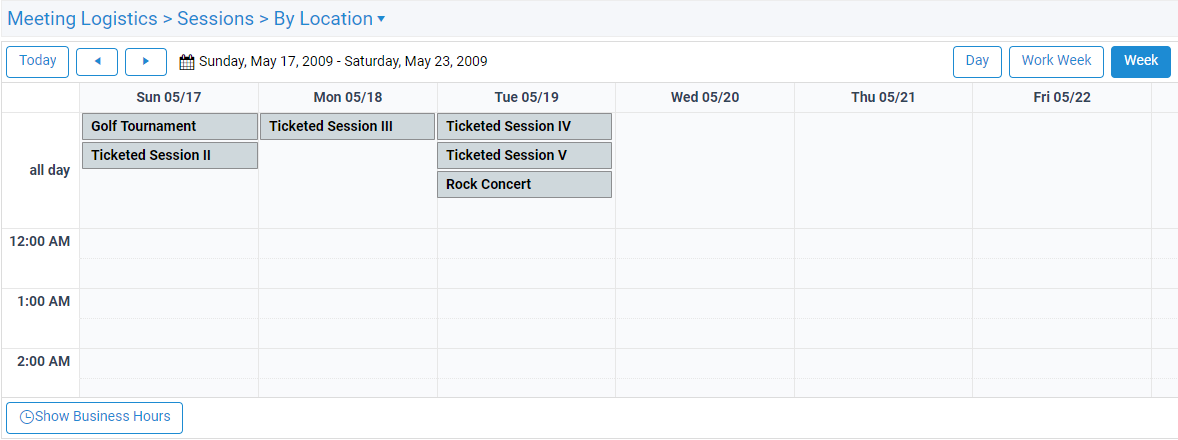
Task: Toggle Show Business Hours
Action: (x=95, y=417)
